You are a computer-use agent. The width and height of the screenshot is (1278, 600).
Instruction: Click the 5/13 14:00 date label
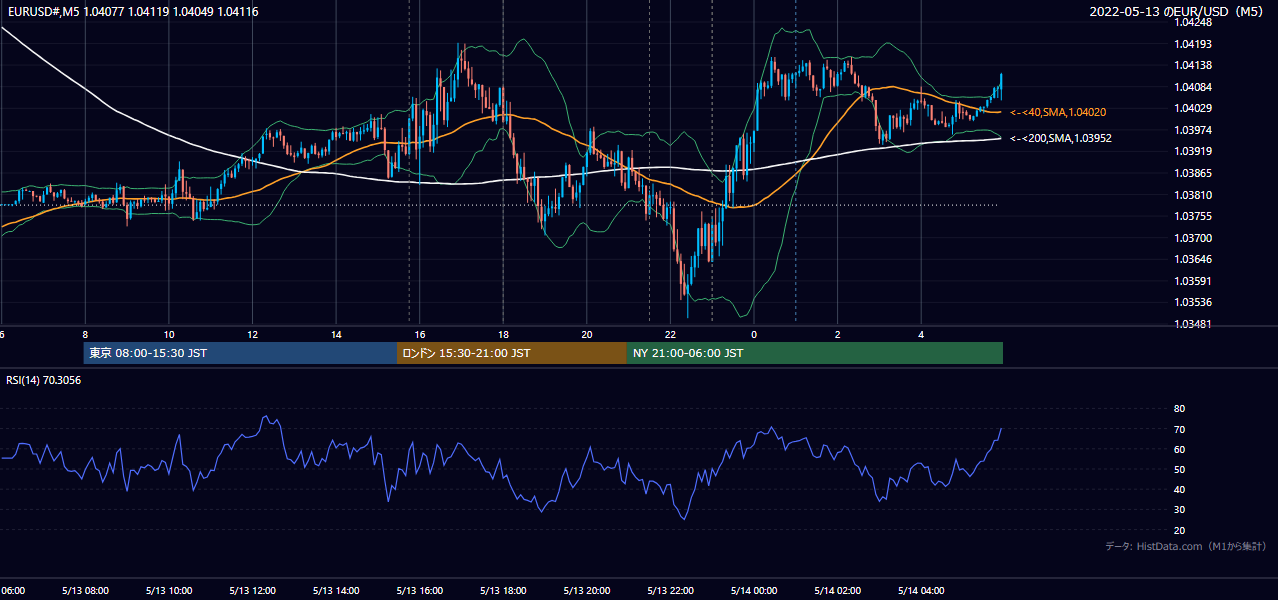pos(336,590)
